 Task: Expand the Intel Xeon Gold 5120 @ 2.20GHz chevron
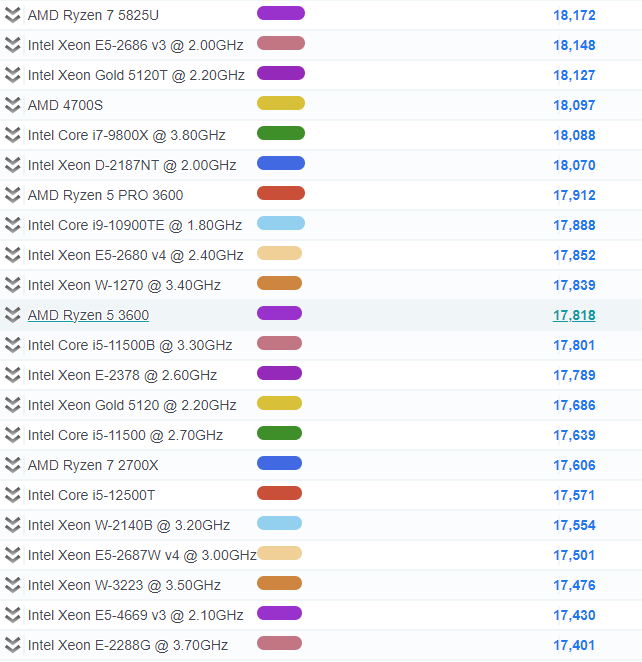pos(13,404)
